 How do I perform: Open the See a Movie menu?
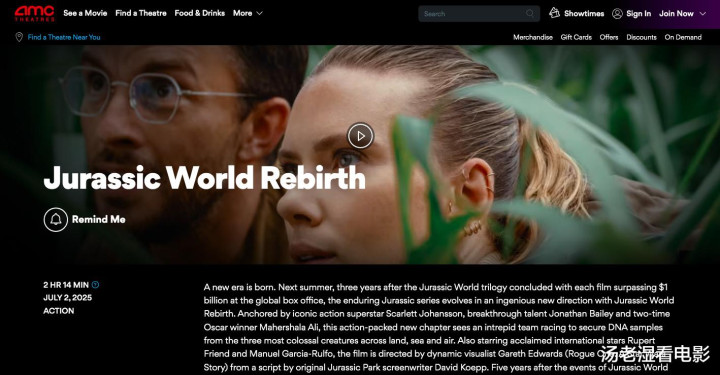pos(85,13)
